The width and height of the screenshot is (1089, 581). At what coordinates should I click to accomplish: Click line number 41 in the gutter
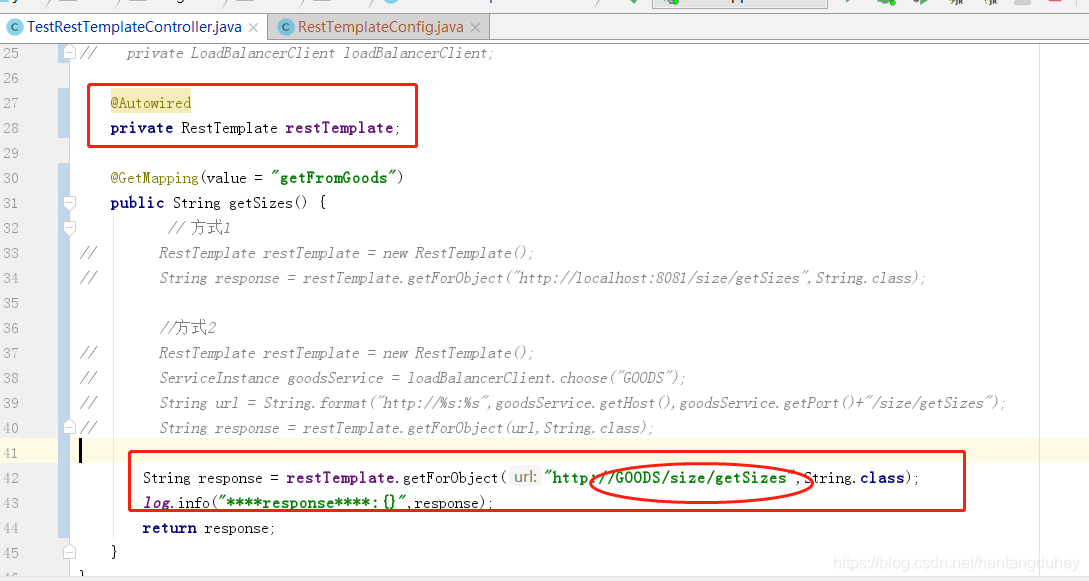10,453
